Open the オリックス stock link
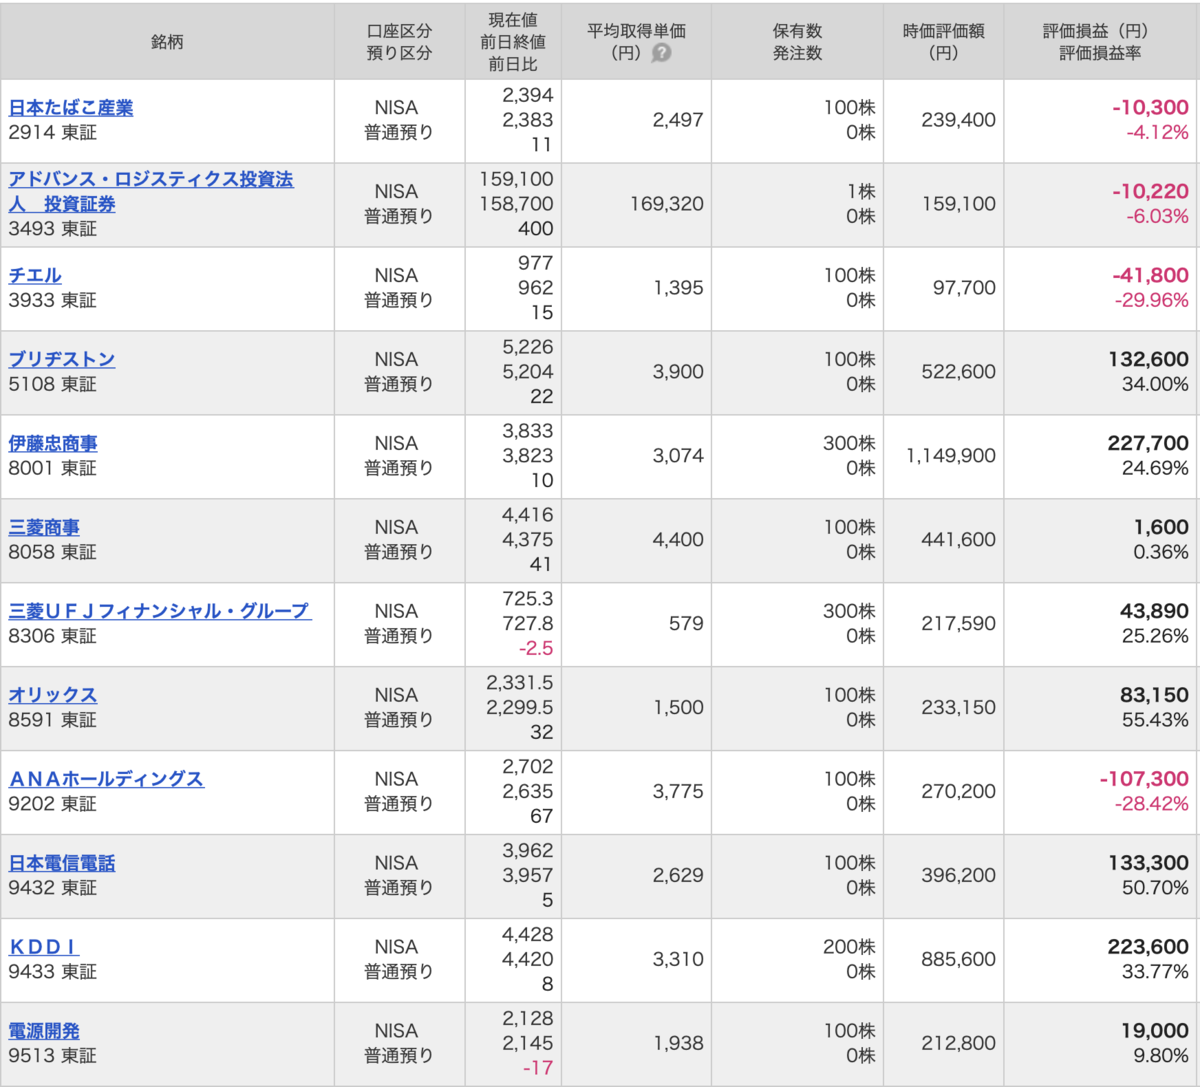The width and height of the screenshot is (1200, 1087). pos(53,695)
